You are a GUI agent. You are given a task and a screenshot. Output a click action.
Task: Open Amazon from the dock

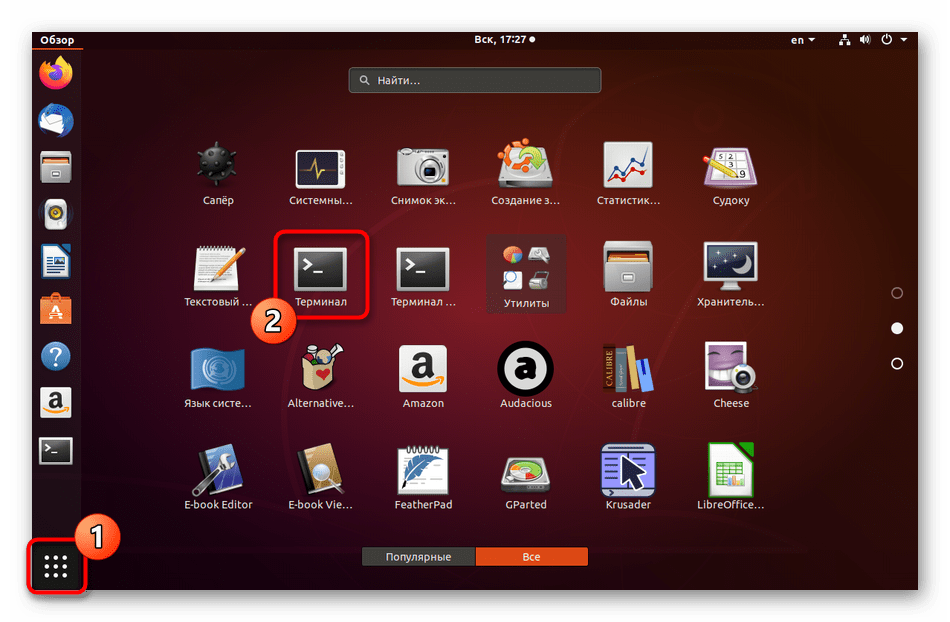(x=56, y=403)
